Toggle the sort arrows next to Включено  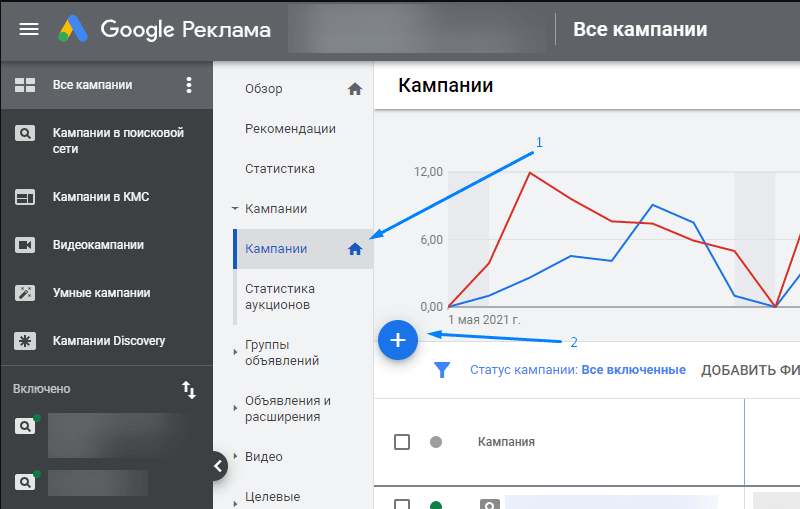189,390
